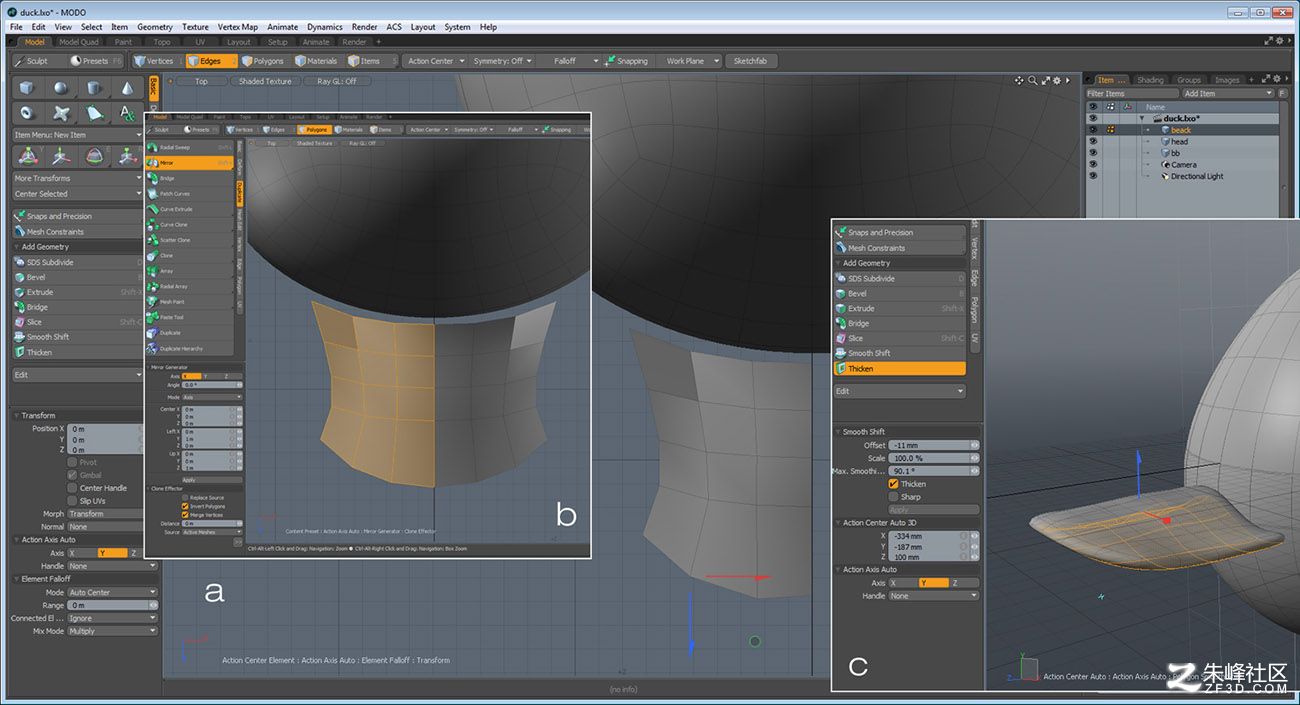Click the Slice tool icon in main panel
This screenshot has width=1300, height=705.
tap(19, 322)
